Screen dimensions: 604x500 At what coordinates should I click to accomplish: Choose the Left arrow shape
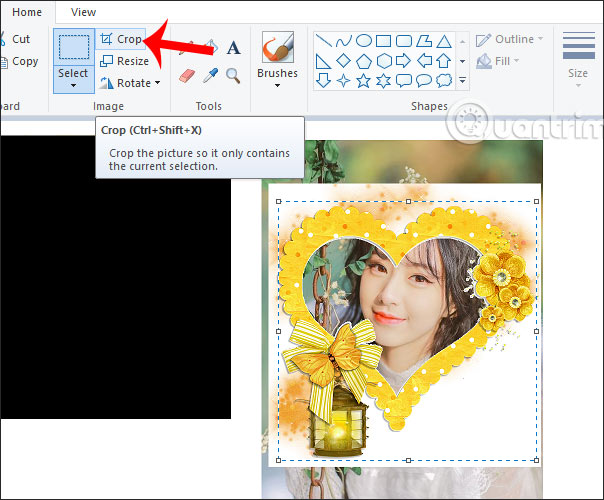tap(424, 61)
